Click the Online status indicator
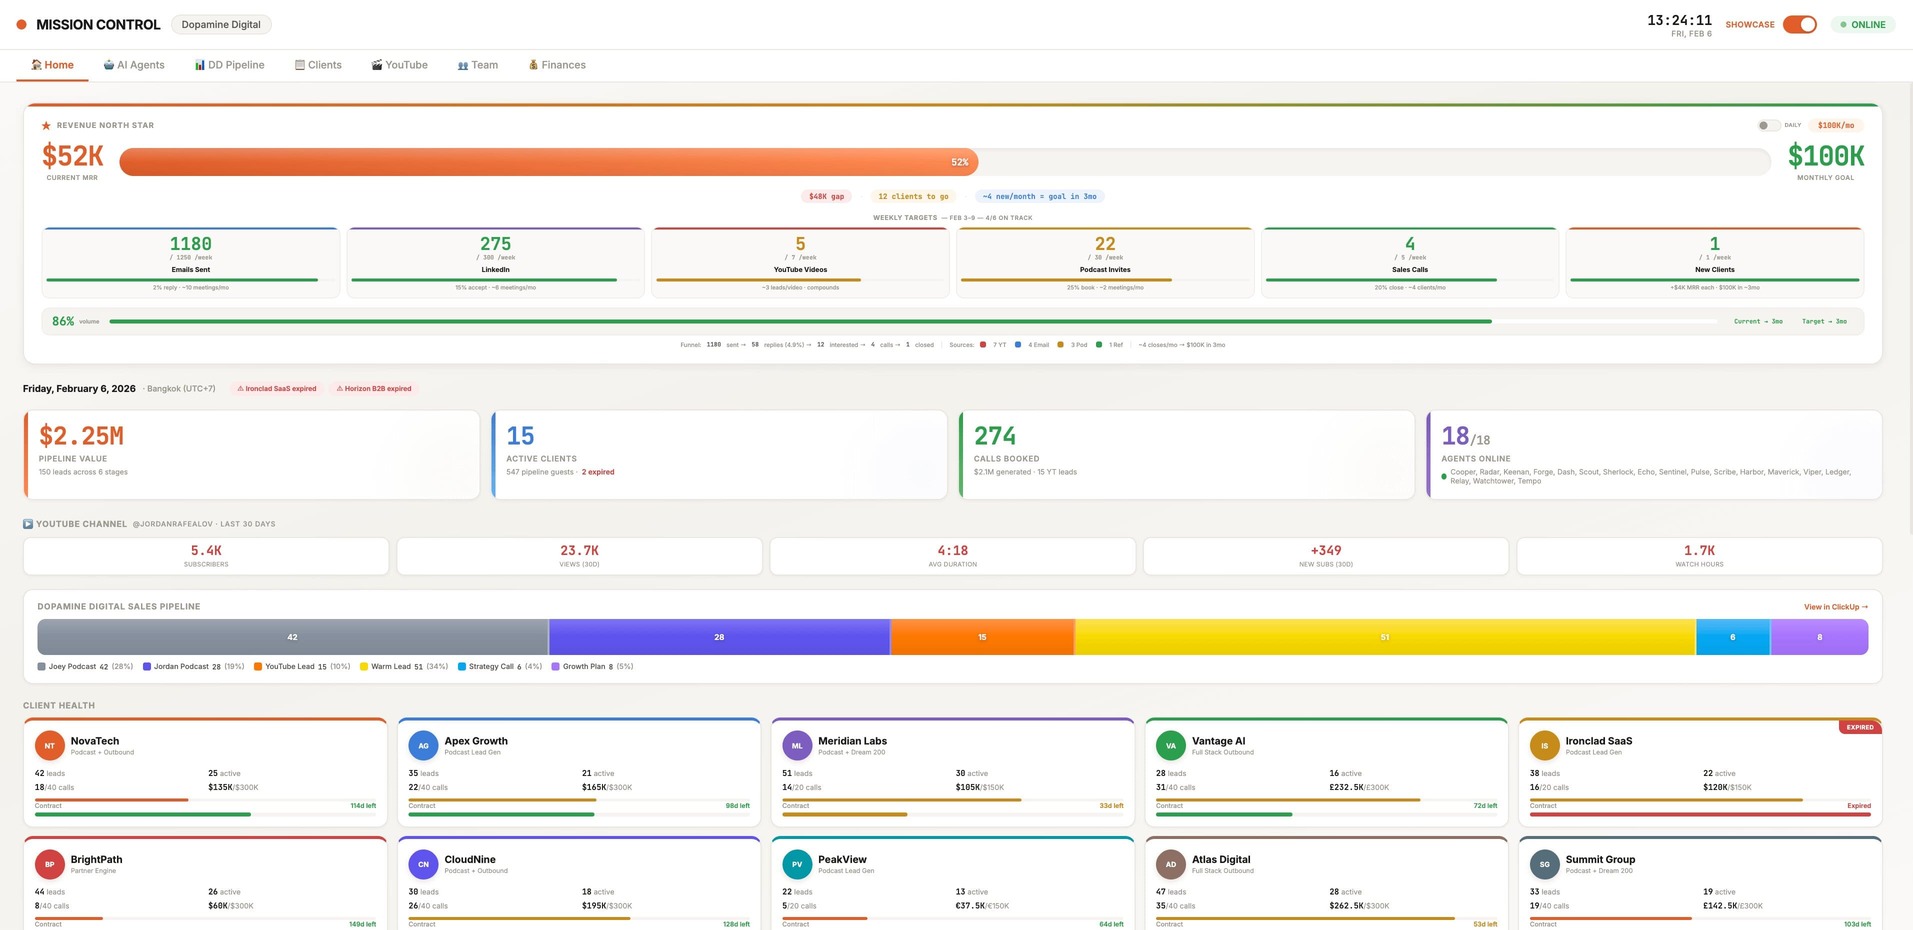1913x930 pixels. (x=1861, y=24)
